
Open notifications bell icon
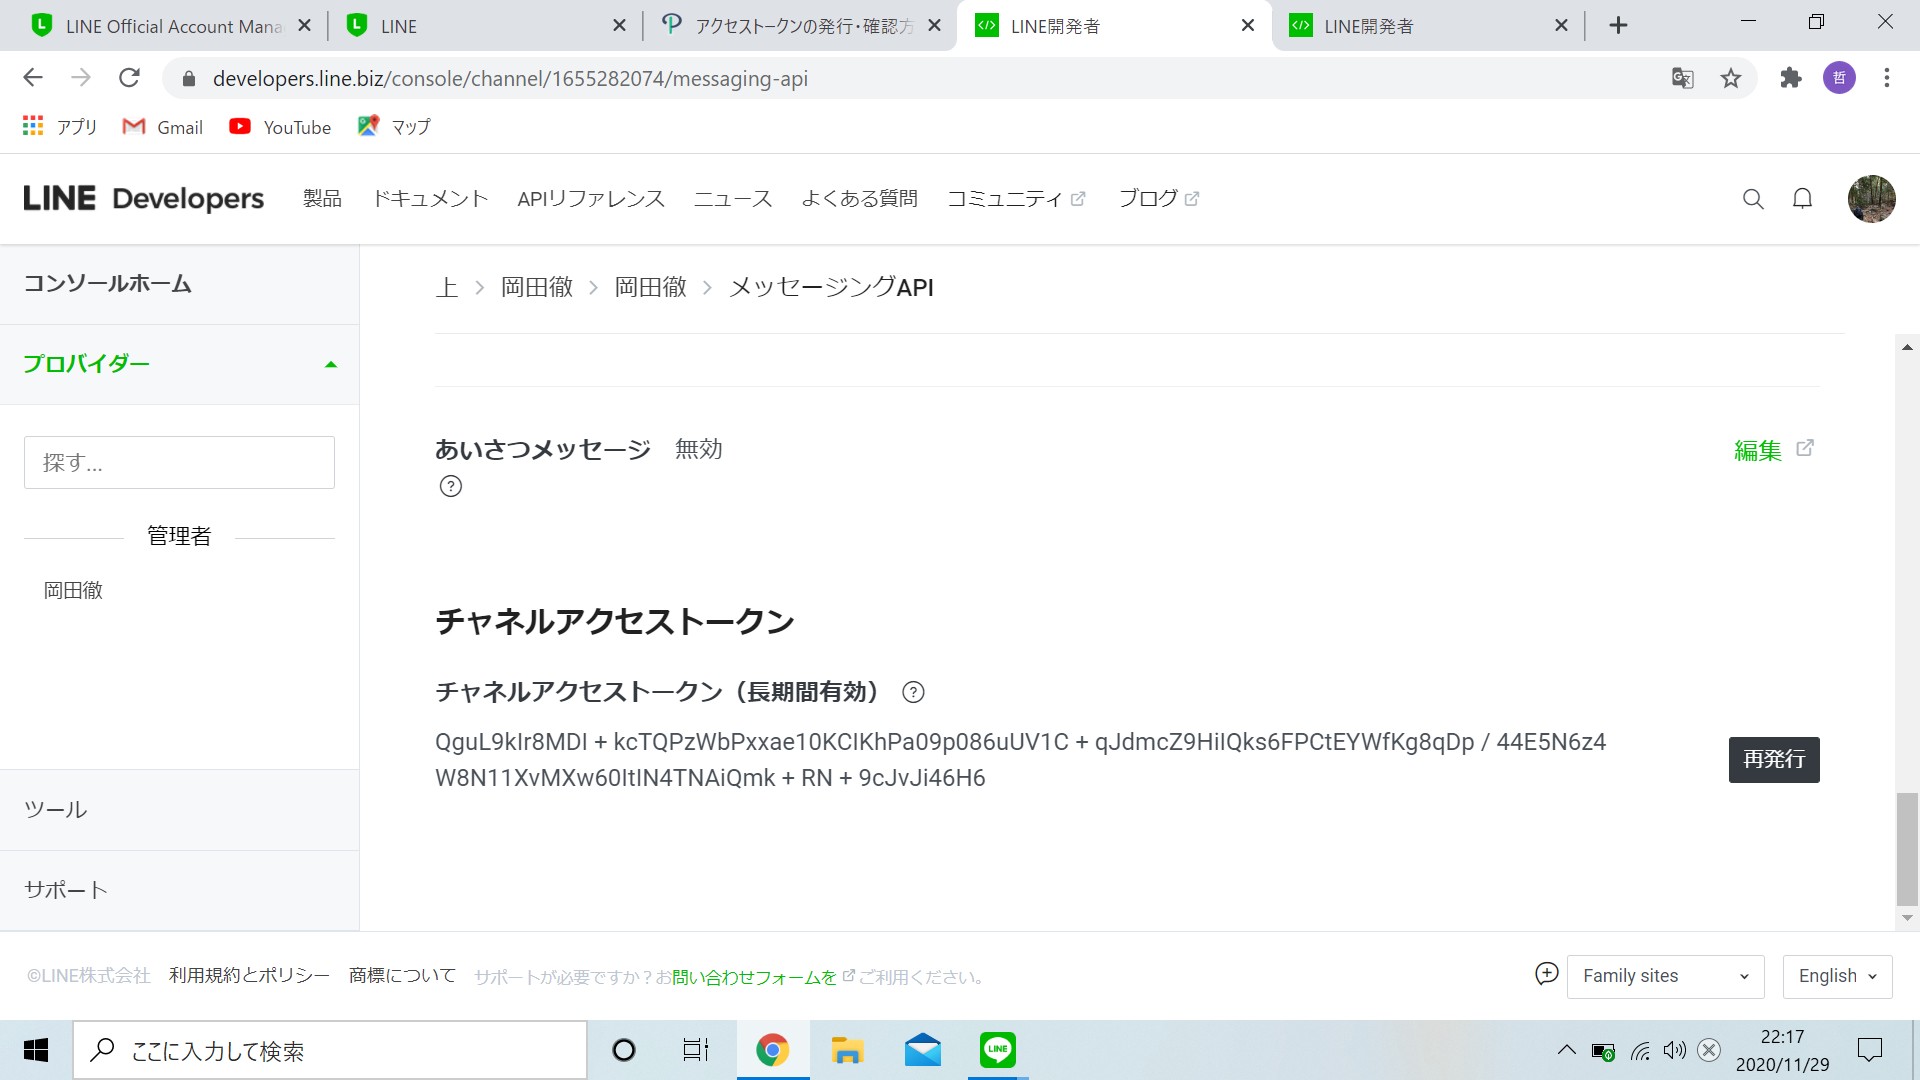tap(1802, 199)
